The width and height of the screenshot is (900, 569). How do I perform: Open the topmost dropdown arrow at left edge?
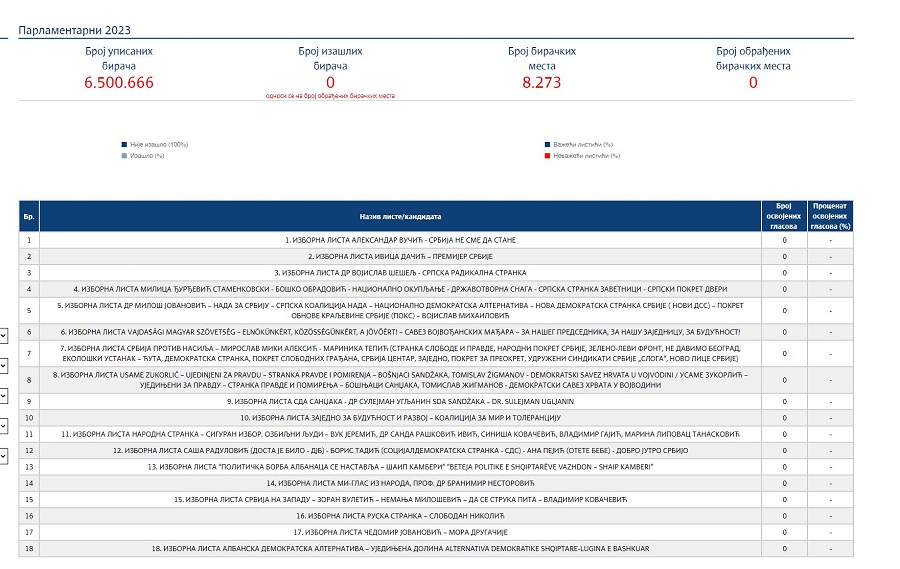click(x=3, y=336)
